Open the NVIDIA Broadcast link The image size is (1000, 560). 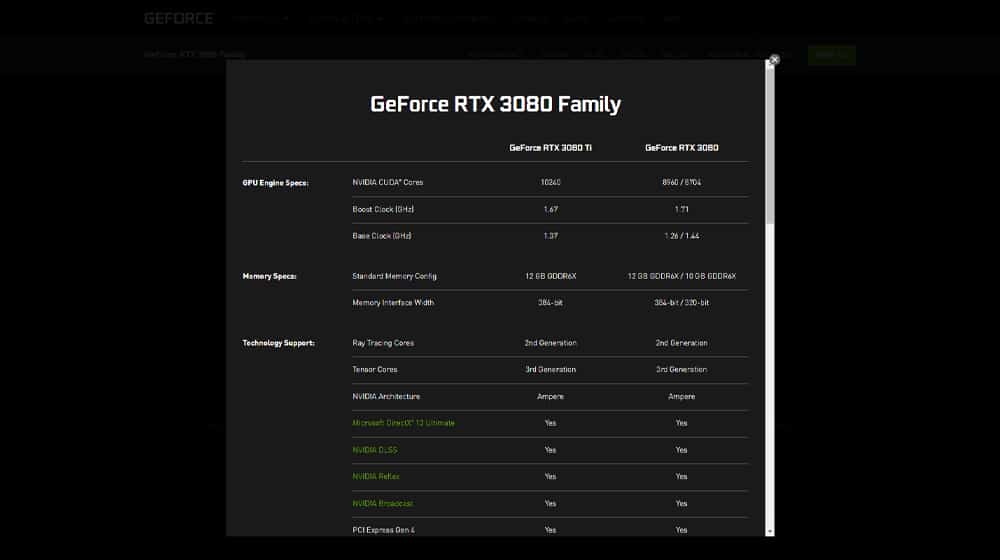point(383,503)
